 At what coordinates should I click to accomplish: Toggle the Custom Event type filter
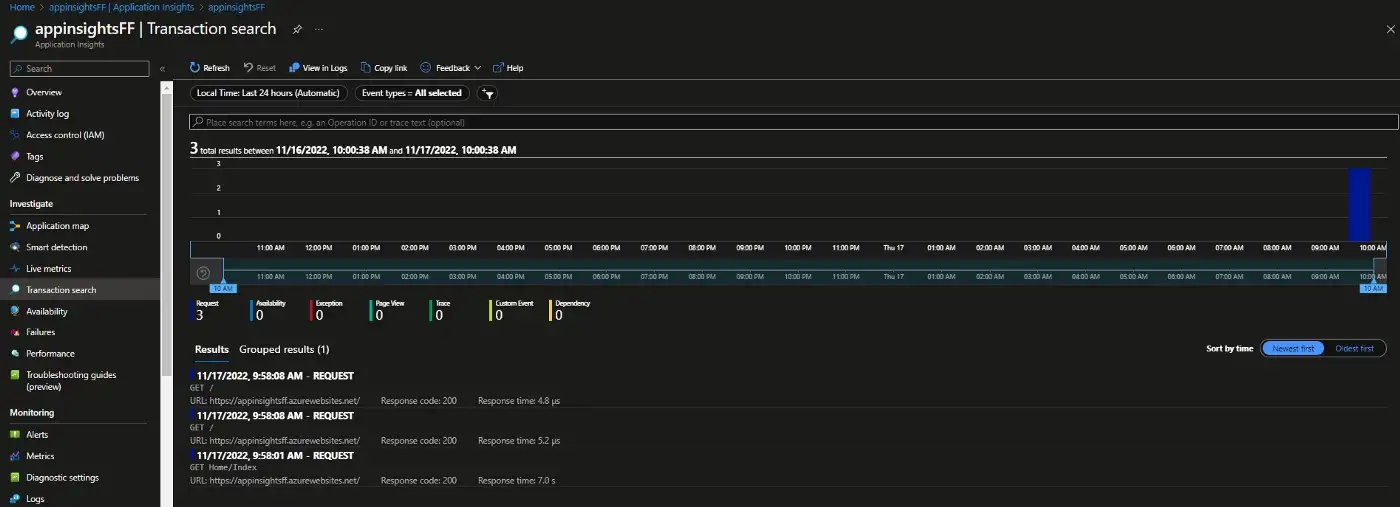coord(512,310)
